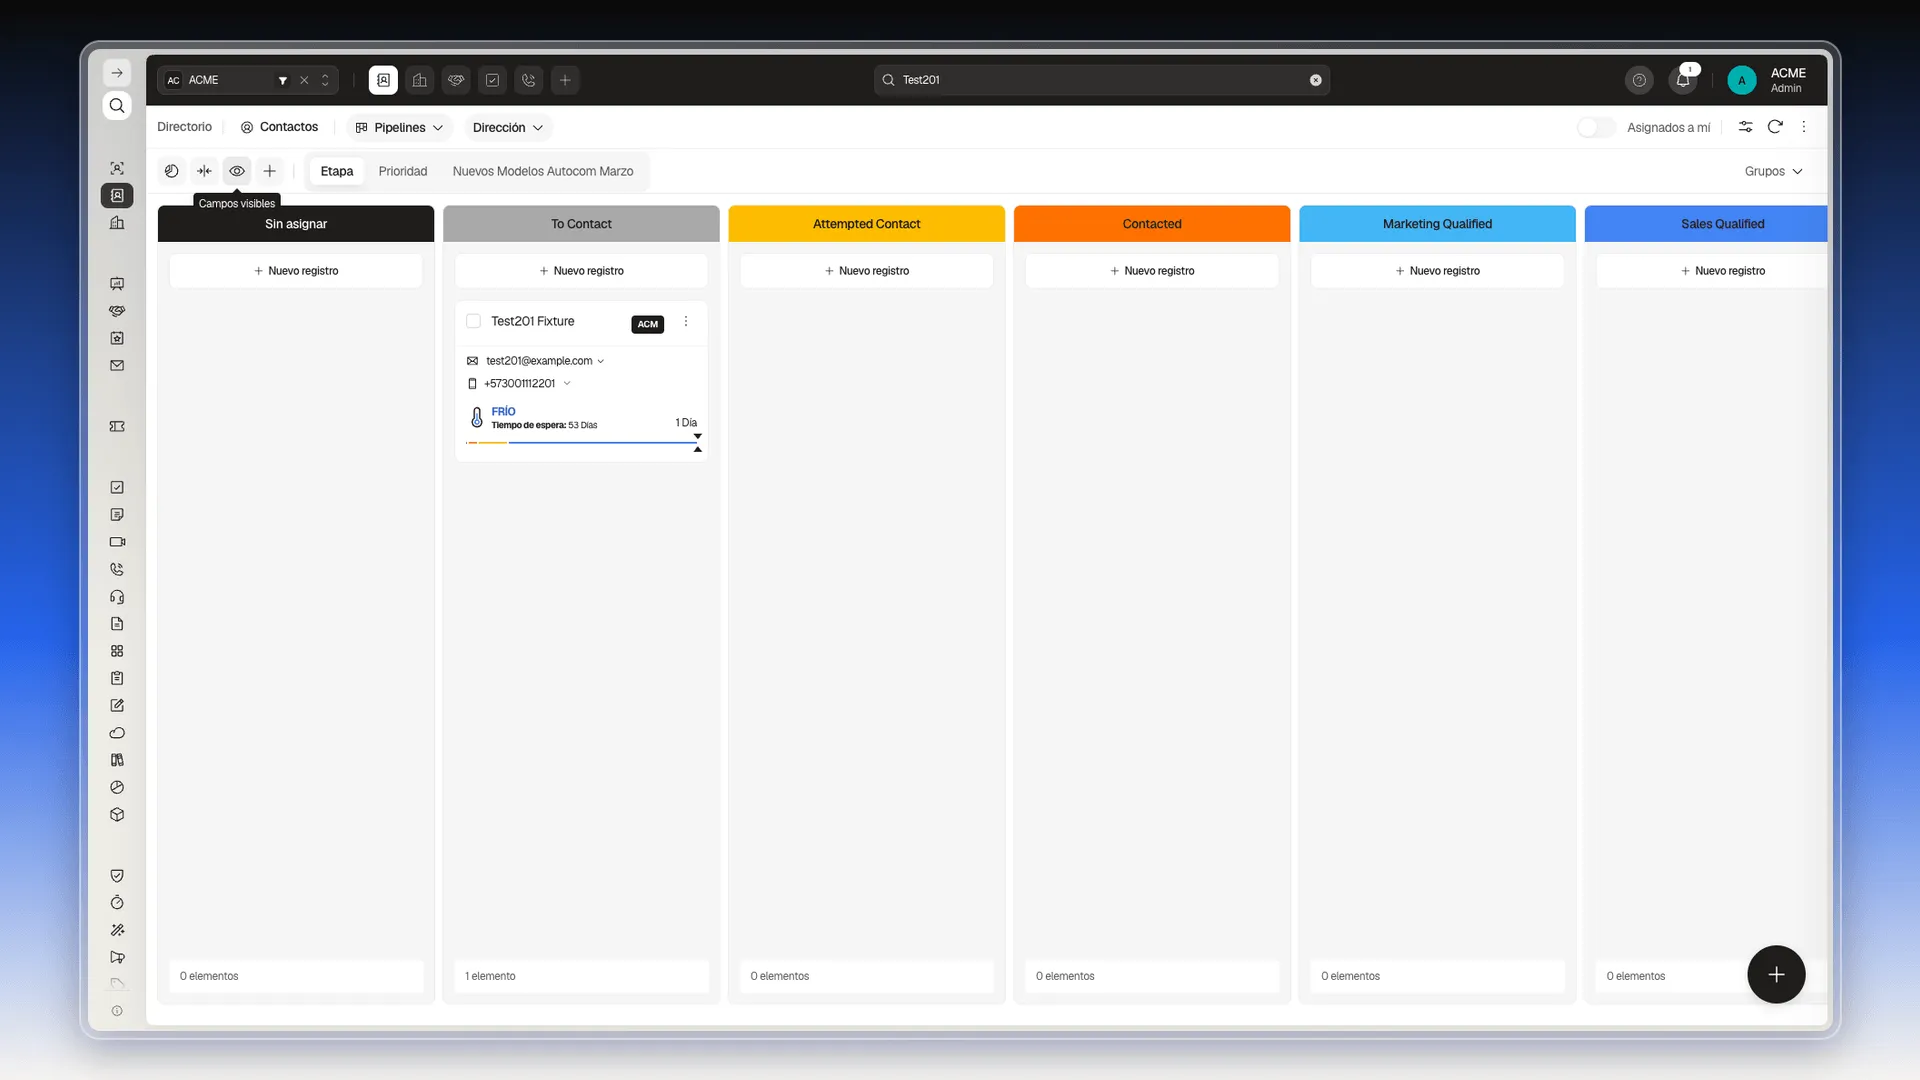
Task: Switch to the Prioridad tab
Action: (403, 171)
